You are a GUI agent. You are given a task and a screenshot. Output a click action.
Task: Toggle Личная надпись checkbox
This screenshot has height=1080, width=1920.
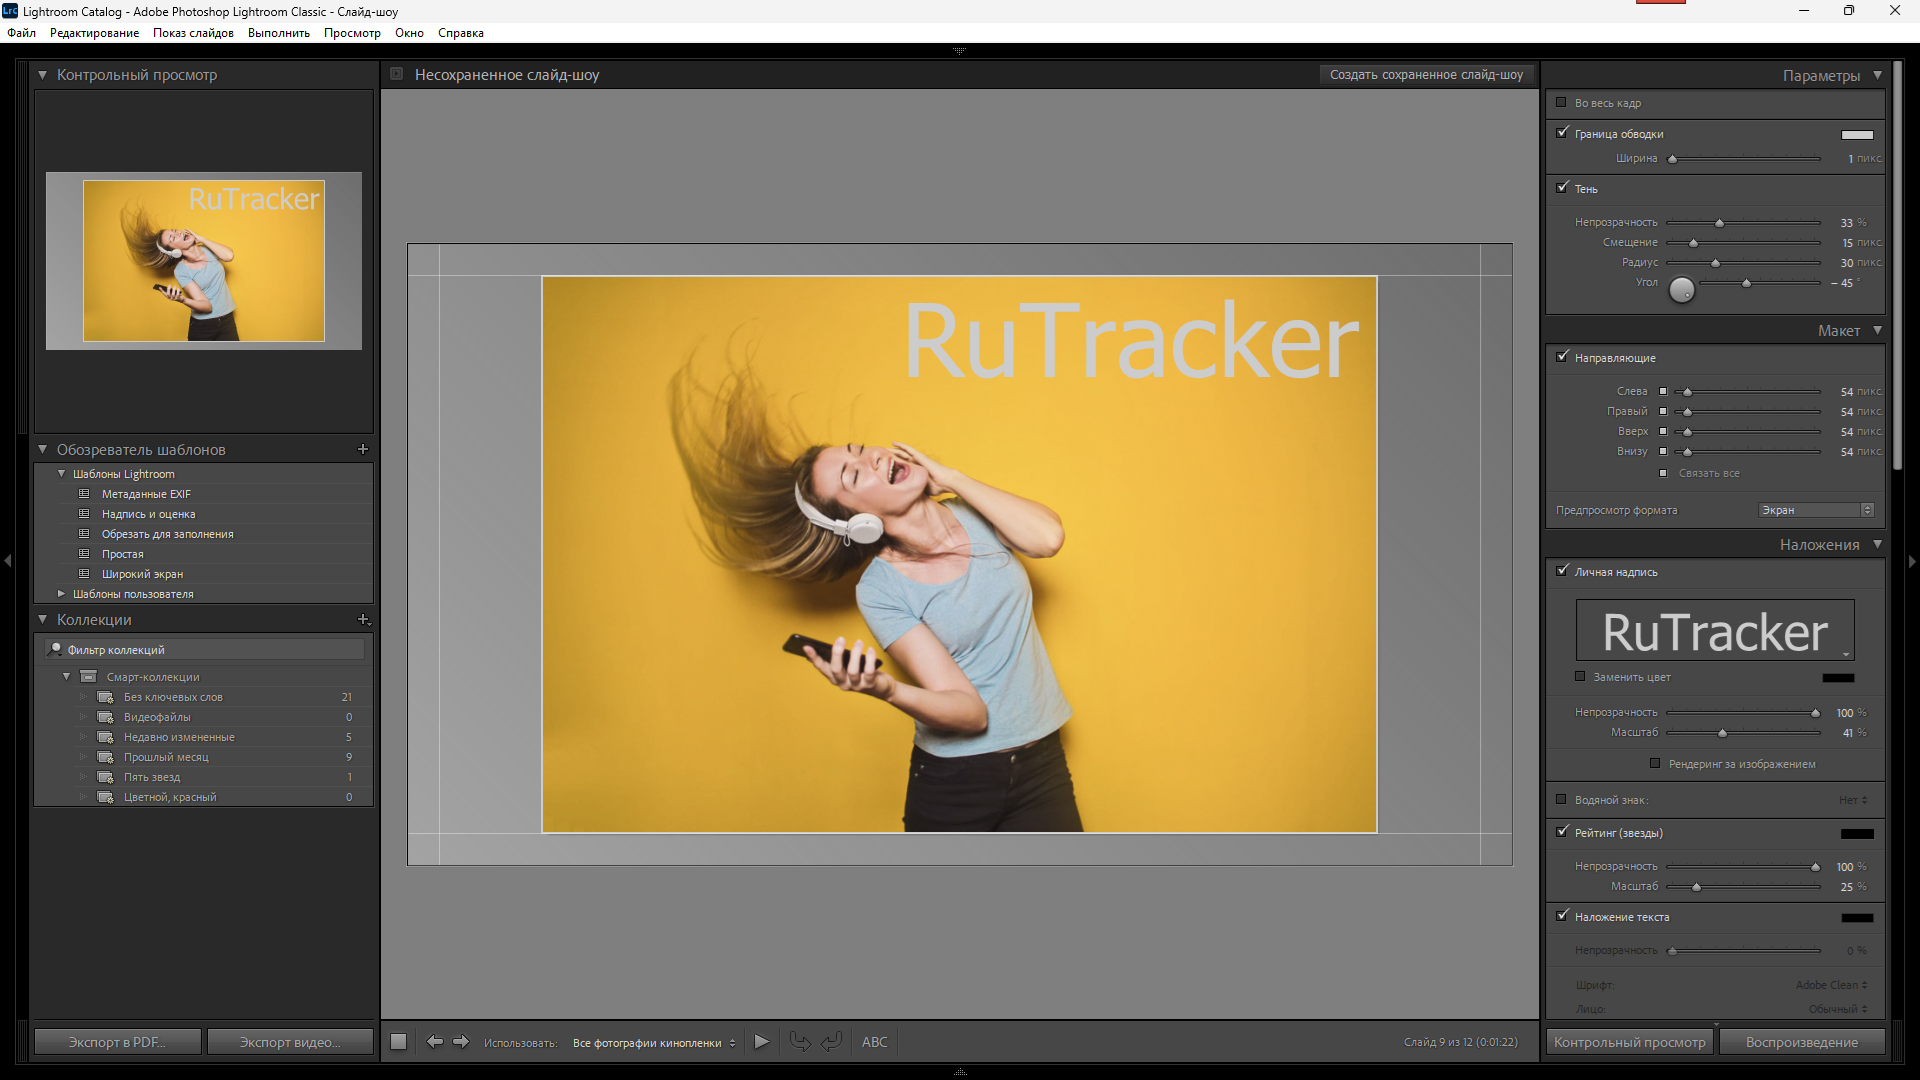[1562, 571]
